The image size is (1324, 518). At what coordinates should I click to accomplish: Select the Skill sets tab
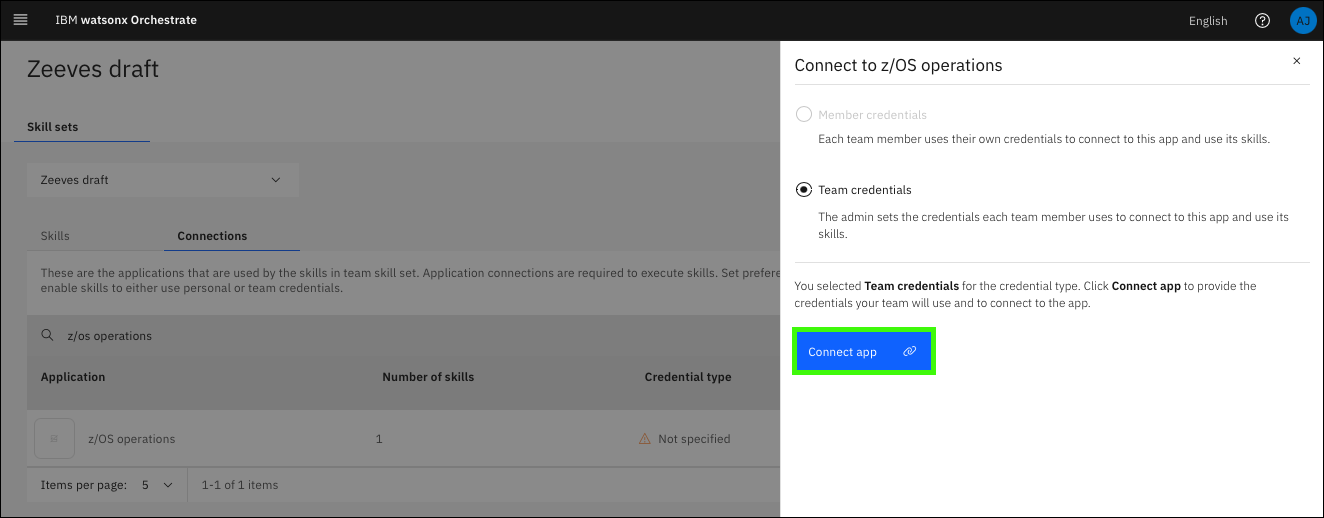point(52,127)
